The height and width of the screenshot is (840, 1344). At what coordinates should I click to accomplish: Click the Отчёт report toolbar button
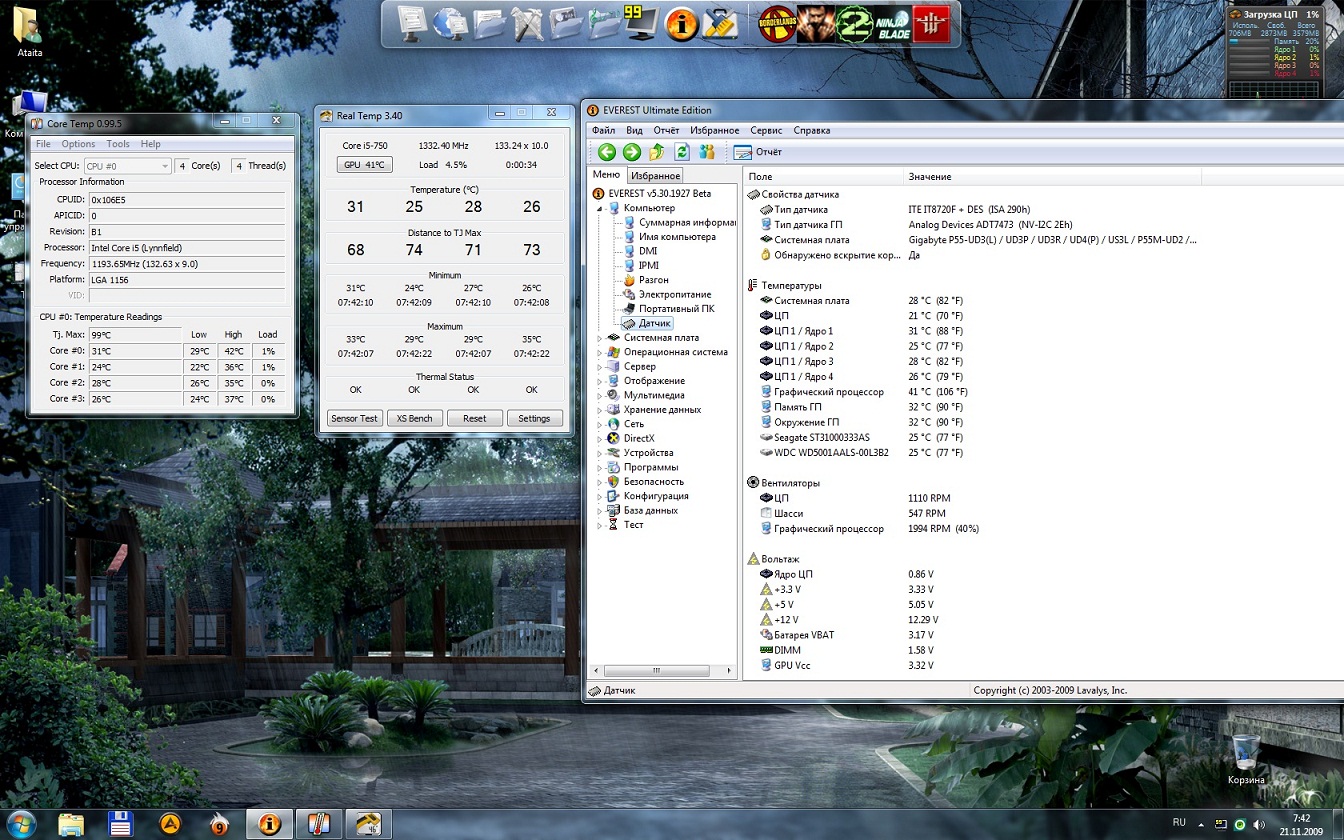(x=758, y=152)
